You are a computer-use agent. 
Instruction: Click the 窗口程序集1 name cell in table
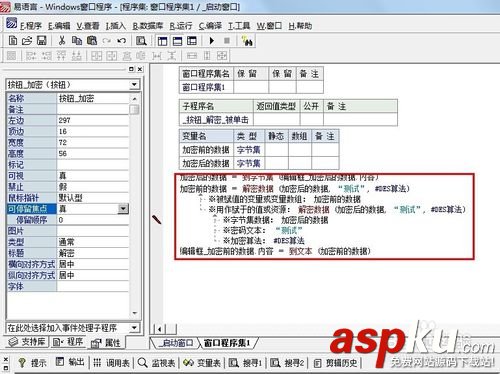click(206, 87)
